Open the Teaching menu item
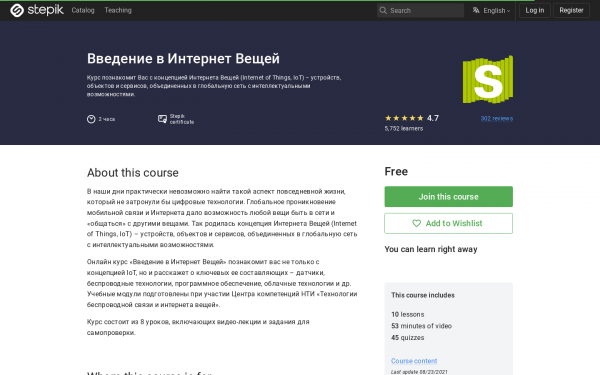 (x=118, y=10)
